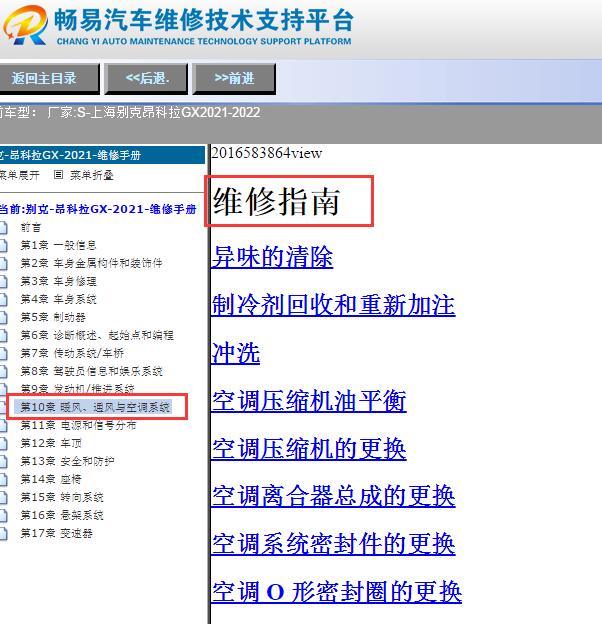Select 第10章 暖风、通风与空调系统
Screen dimensions: 602x624
[95, 407]
